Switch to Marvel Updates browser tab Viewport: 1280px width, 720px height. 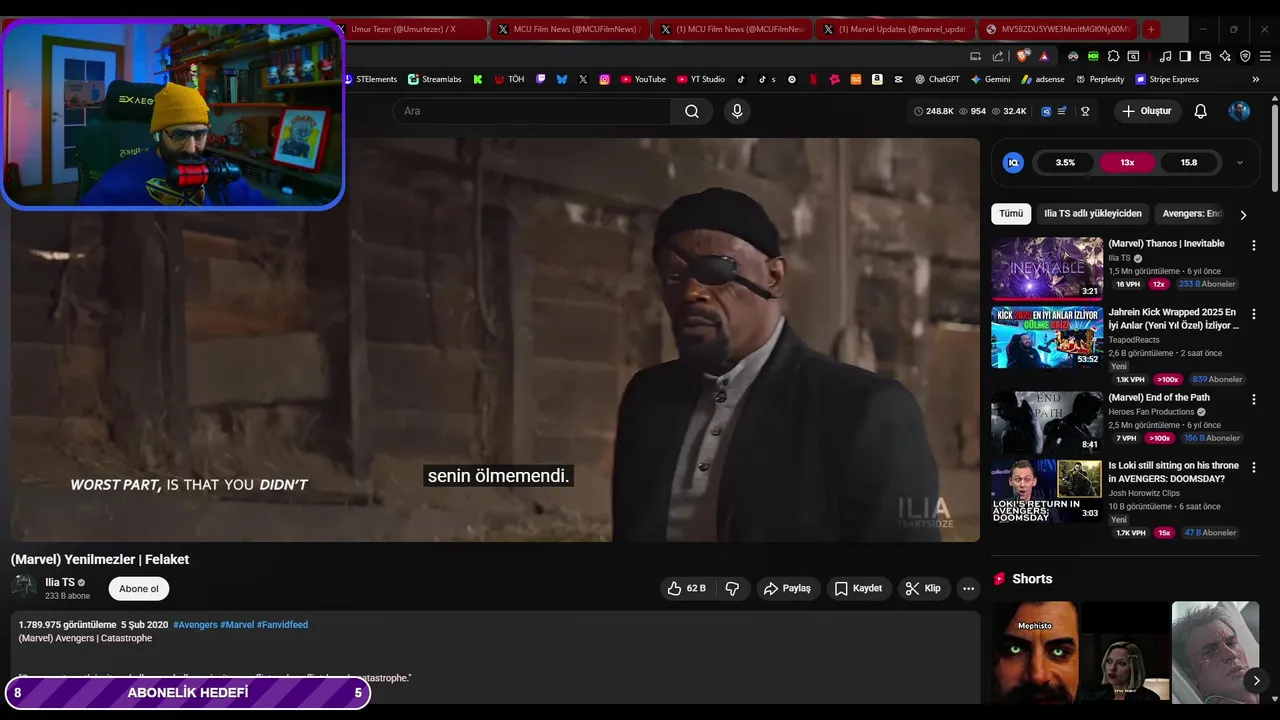tap(893, 29)
